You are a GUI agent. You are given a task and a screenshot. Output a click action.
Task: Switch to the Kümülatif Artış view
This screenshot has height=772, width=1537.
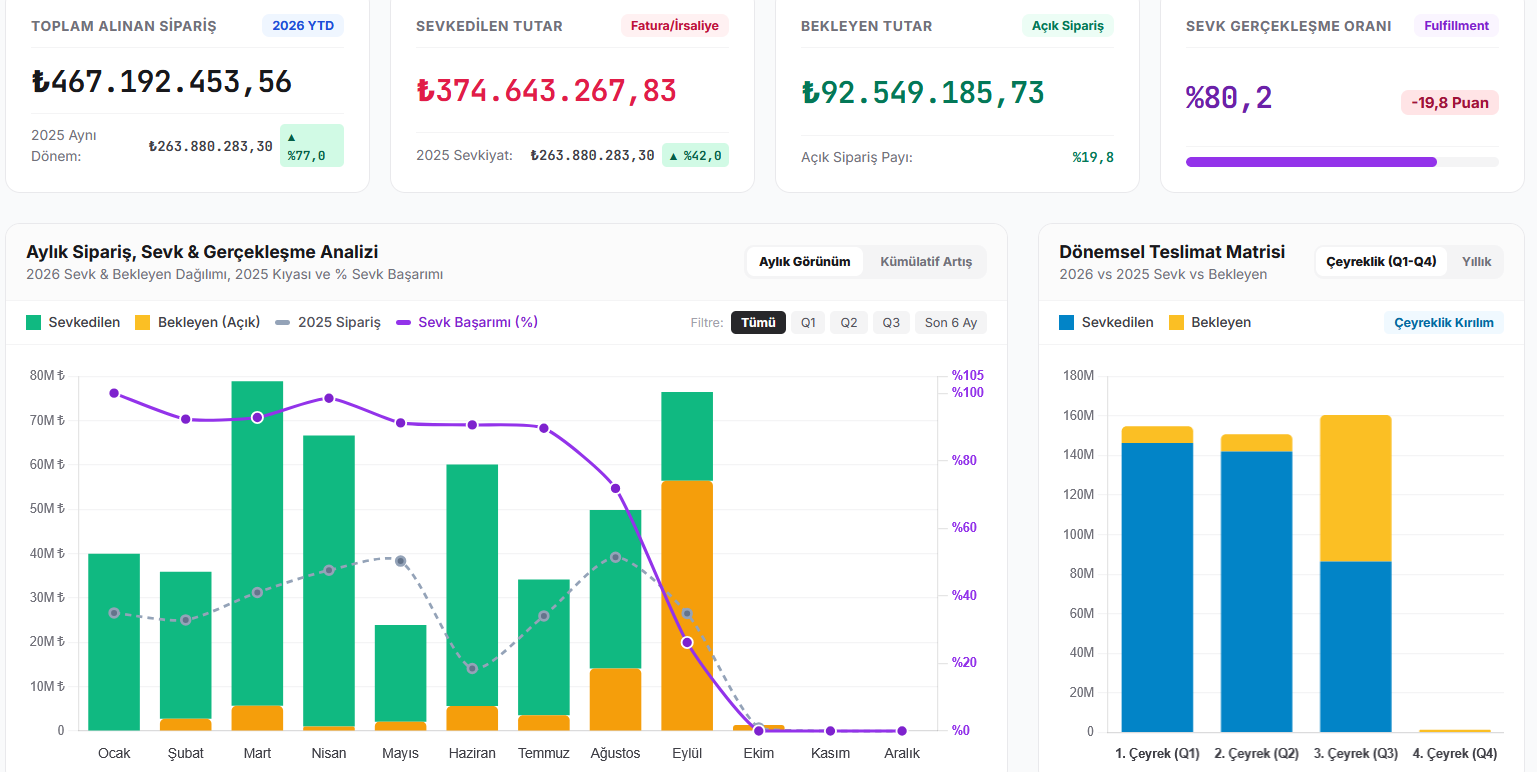(926, 262)
